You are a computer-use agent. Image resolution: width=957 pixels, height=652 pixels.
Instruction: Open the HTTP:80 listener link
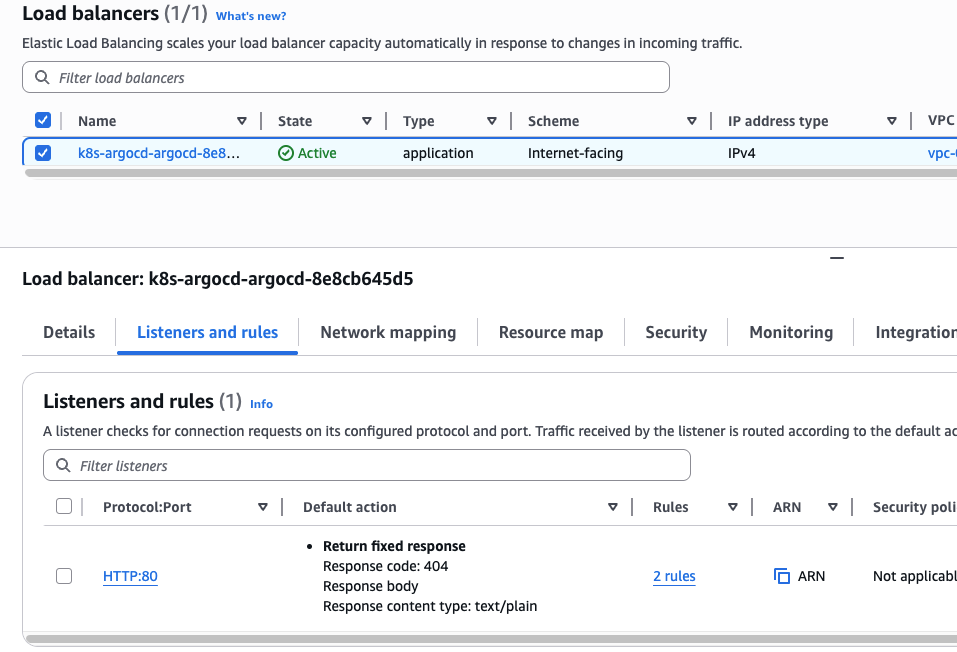(x=130, y=576)
